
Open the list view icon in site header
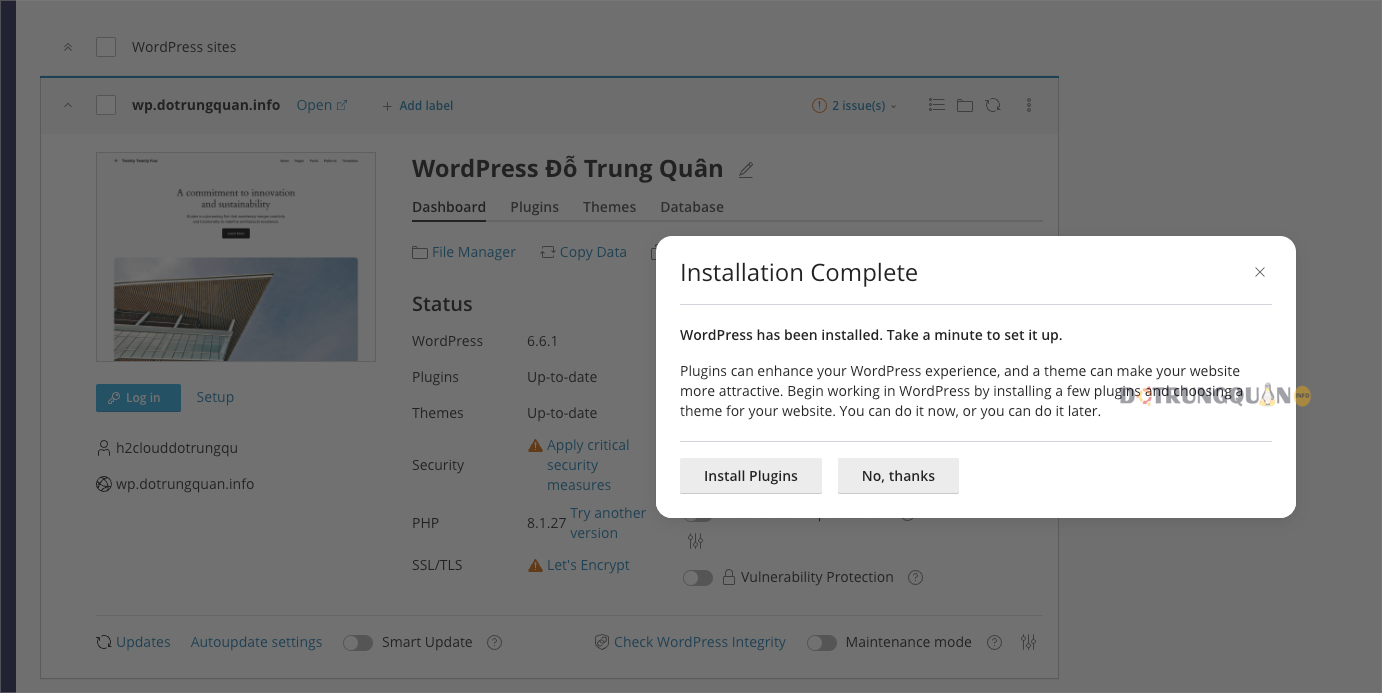tap(936, 105)
